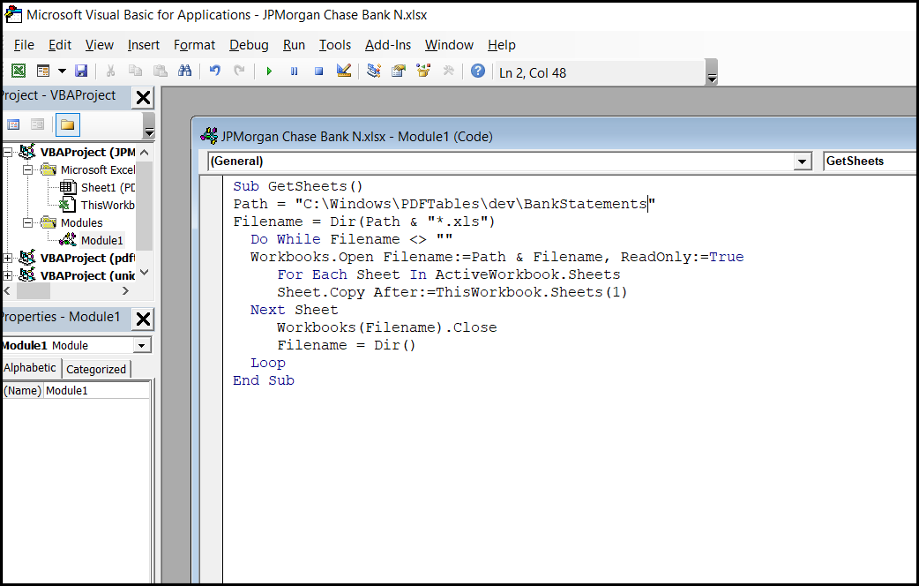Toggle Design Mode on the toolbar
919x586 pixels.
[x=342, y=70]
